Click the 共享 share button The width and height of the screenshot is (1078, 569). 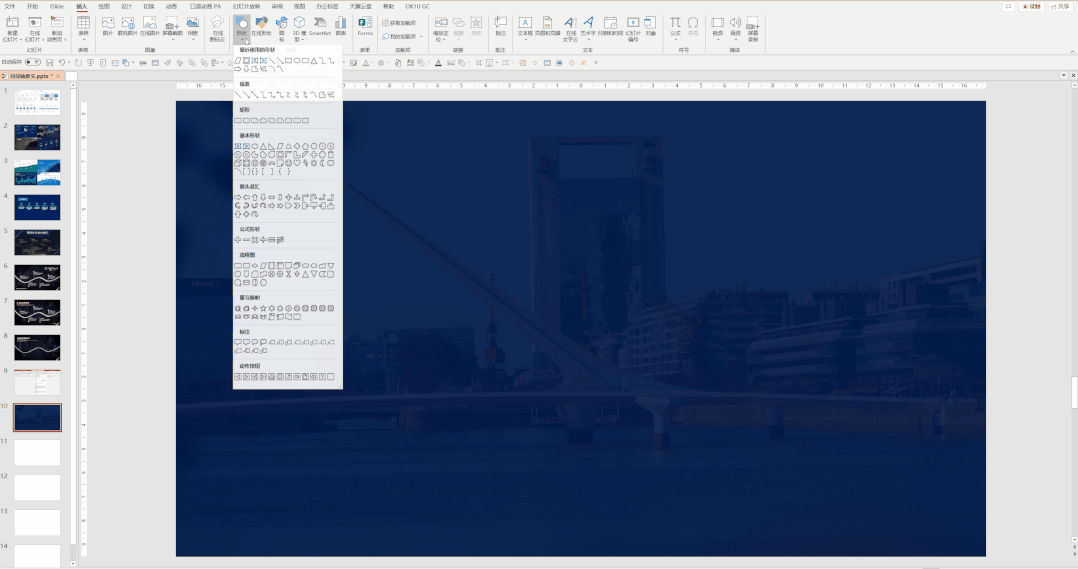[x=1059, y=6]
